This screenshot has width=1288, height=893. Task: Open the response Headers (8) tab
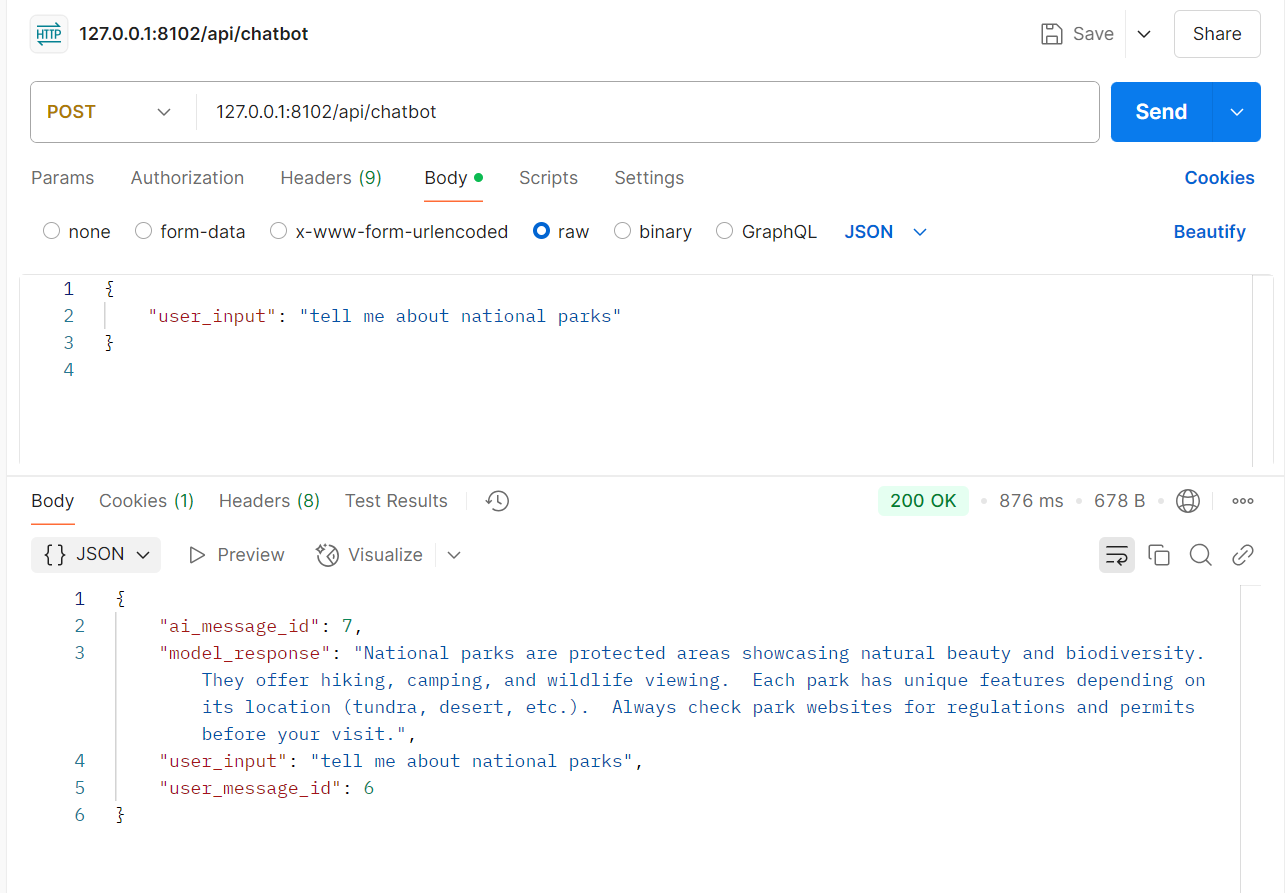pos(269,501)
